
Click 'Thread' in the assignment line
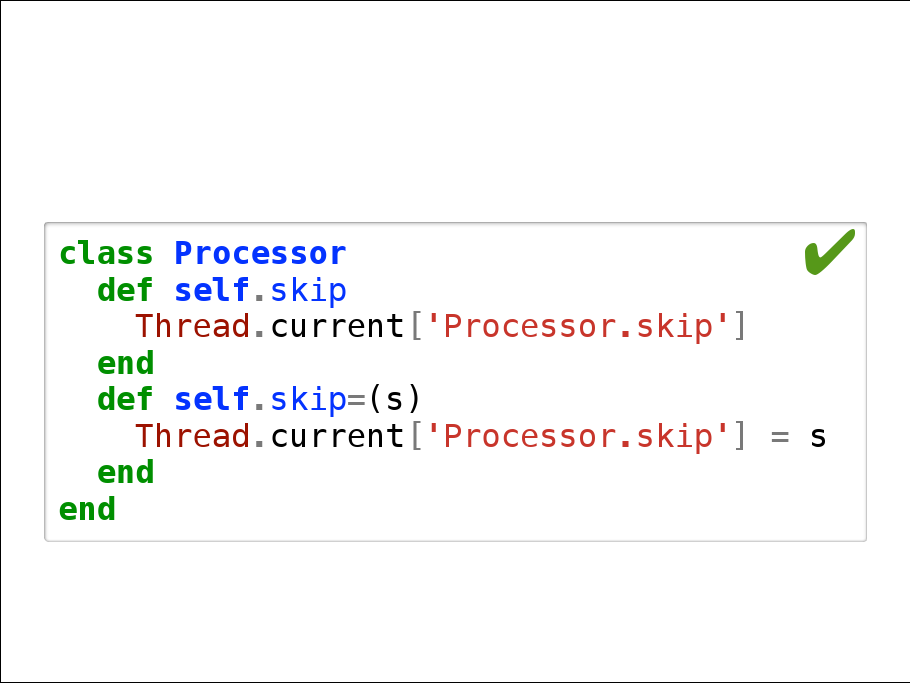tap(192, 436)
